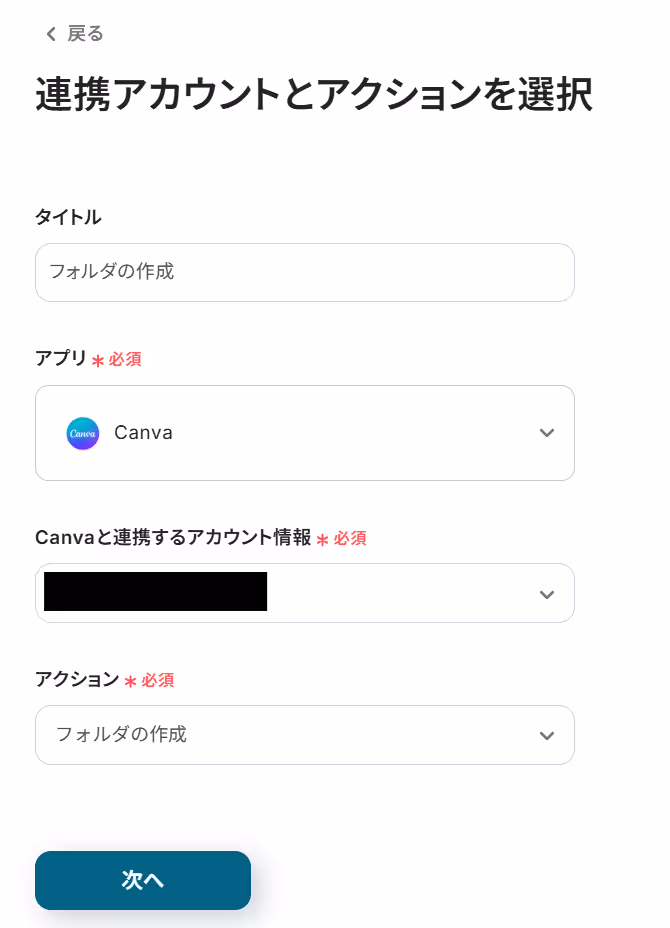Click empty area inside the app selector box
The image size is (670, 928).
coord(355,433)
